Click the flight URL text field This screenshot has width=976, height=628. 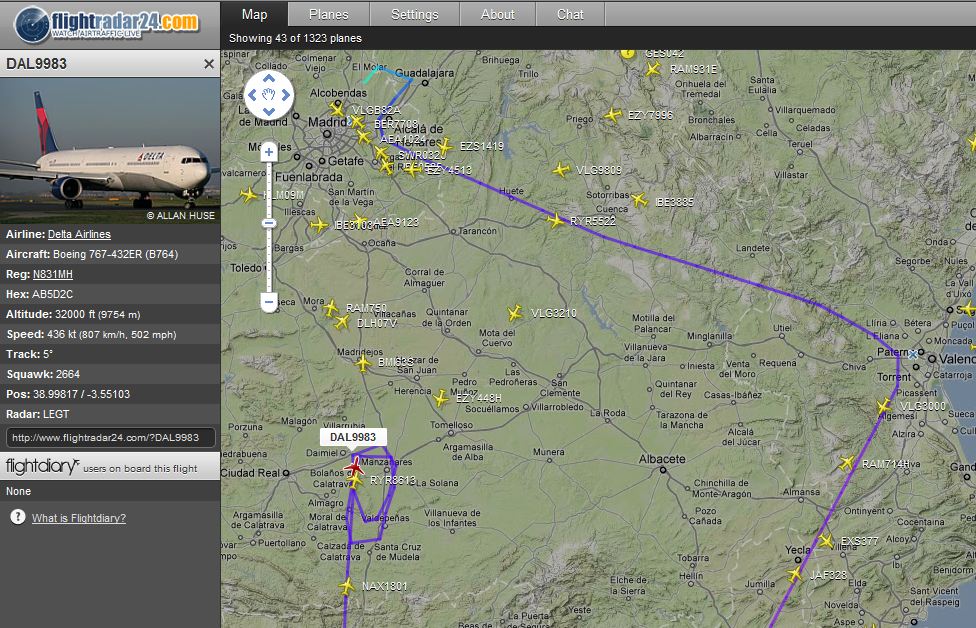110,437
